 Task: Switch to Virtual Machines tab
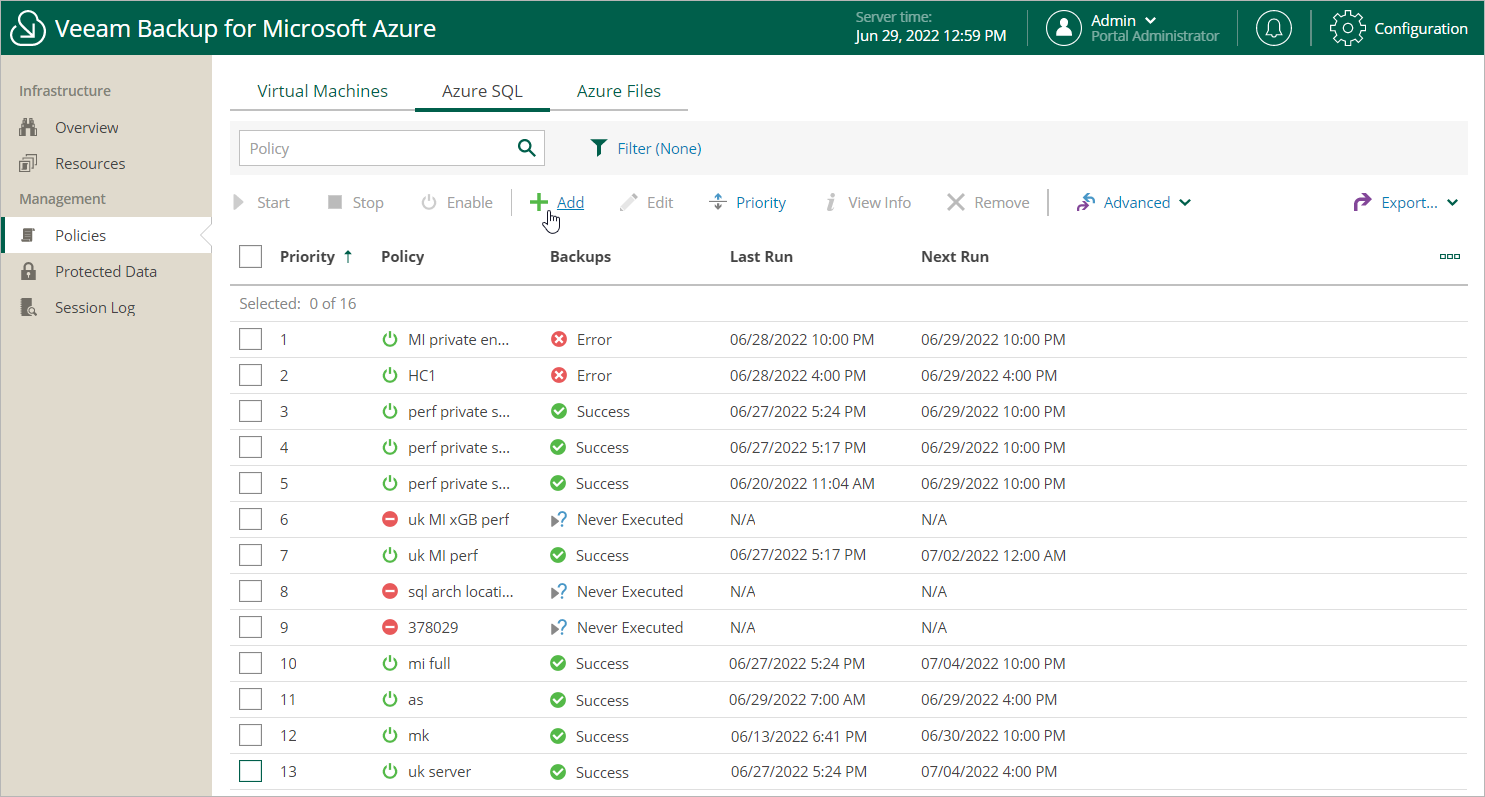[322, 91]
